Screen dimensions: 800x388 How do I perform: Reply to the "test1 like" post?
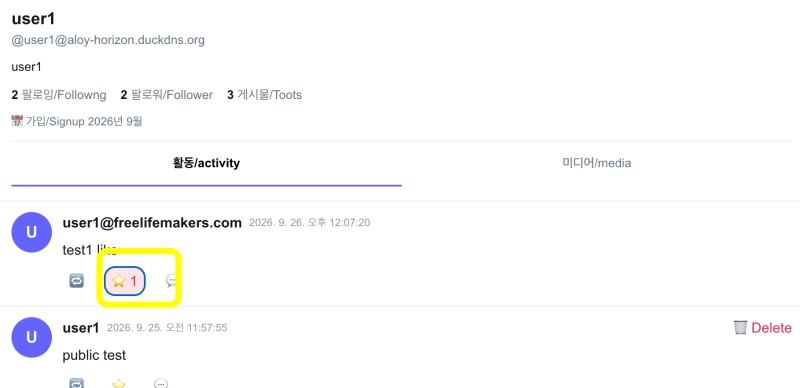172,281
